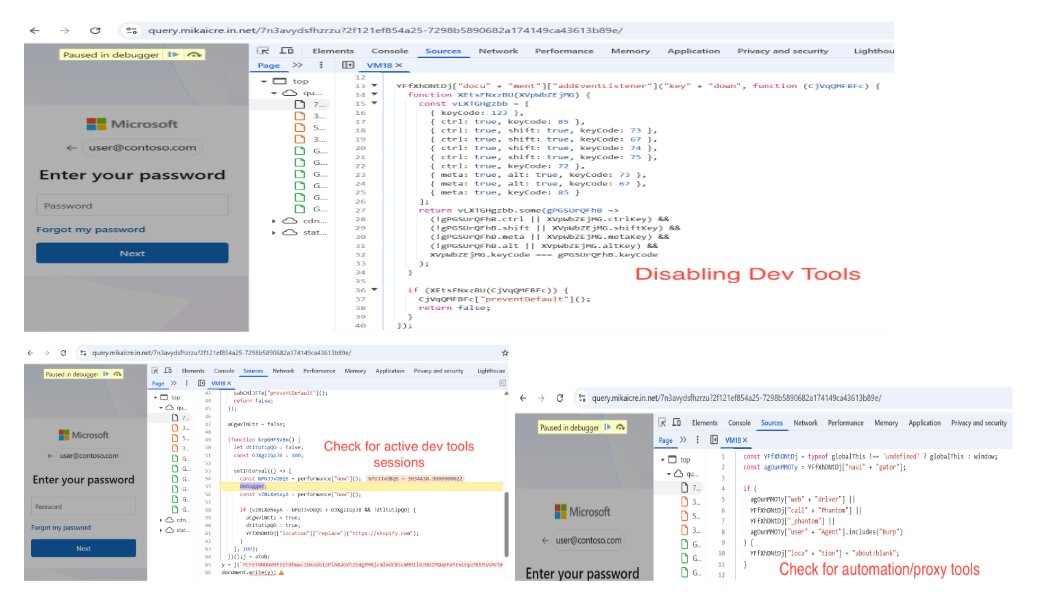The width and height of the screenshot is (1060, 614).
Task: Click the Password field in top window login page
Action: (132, 206)
